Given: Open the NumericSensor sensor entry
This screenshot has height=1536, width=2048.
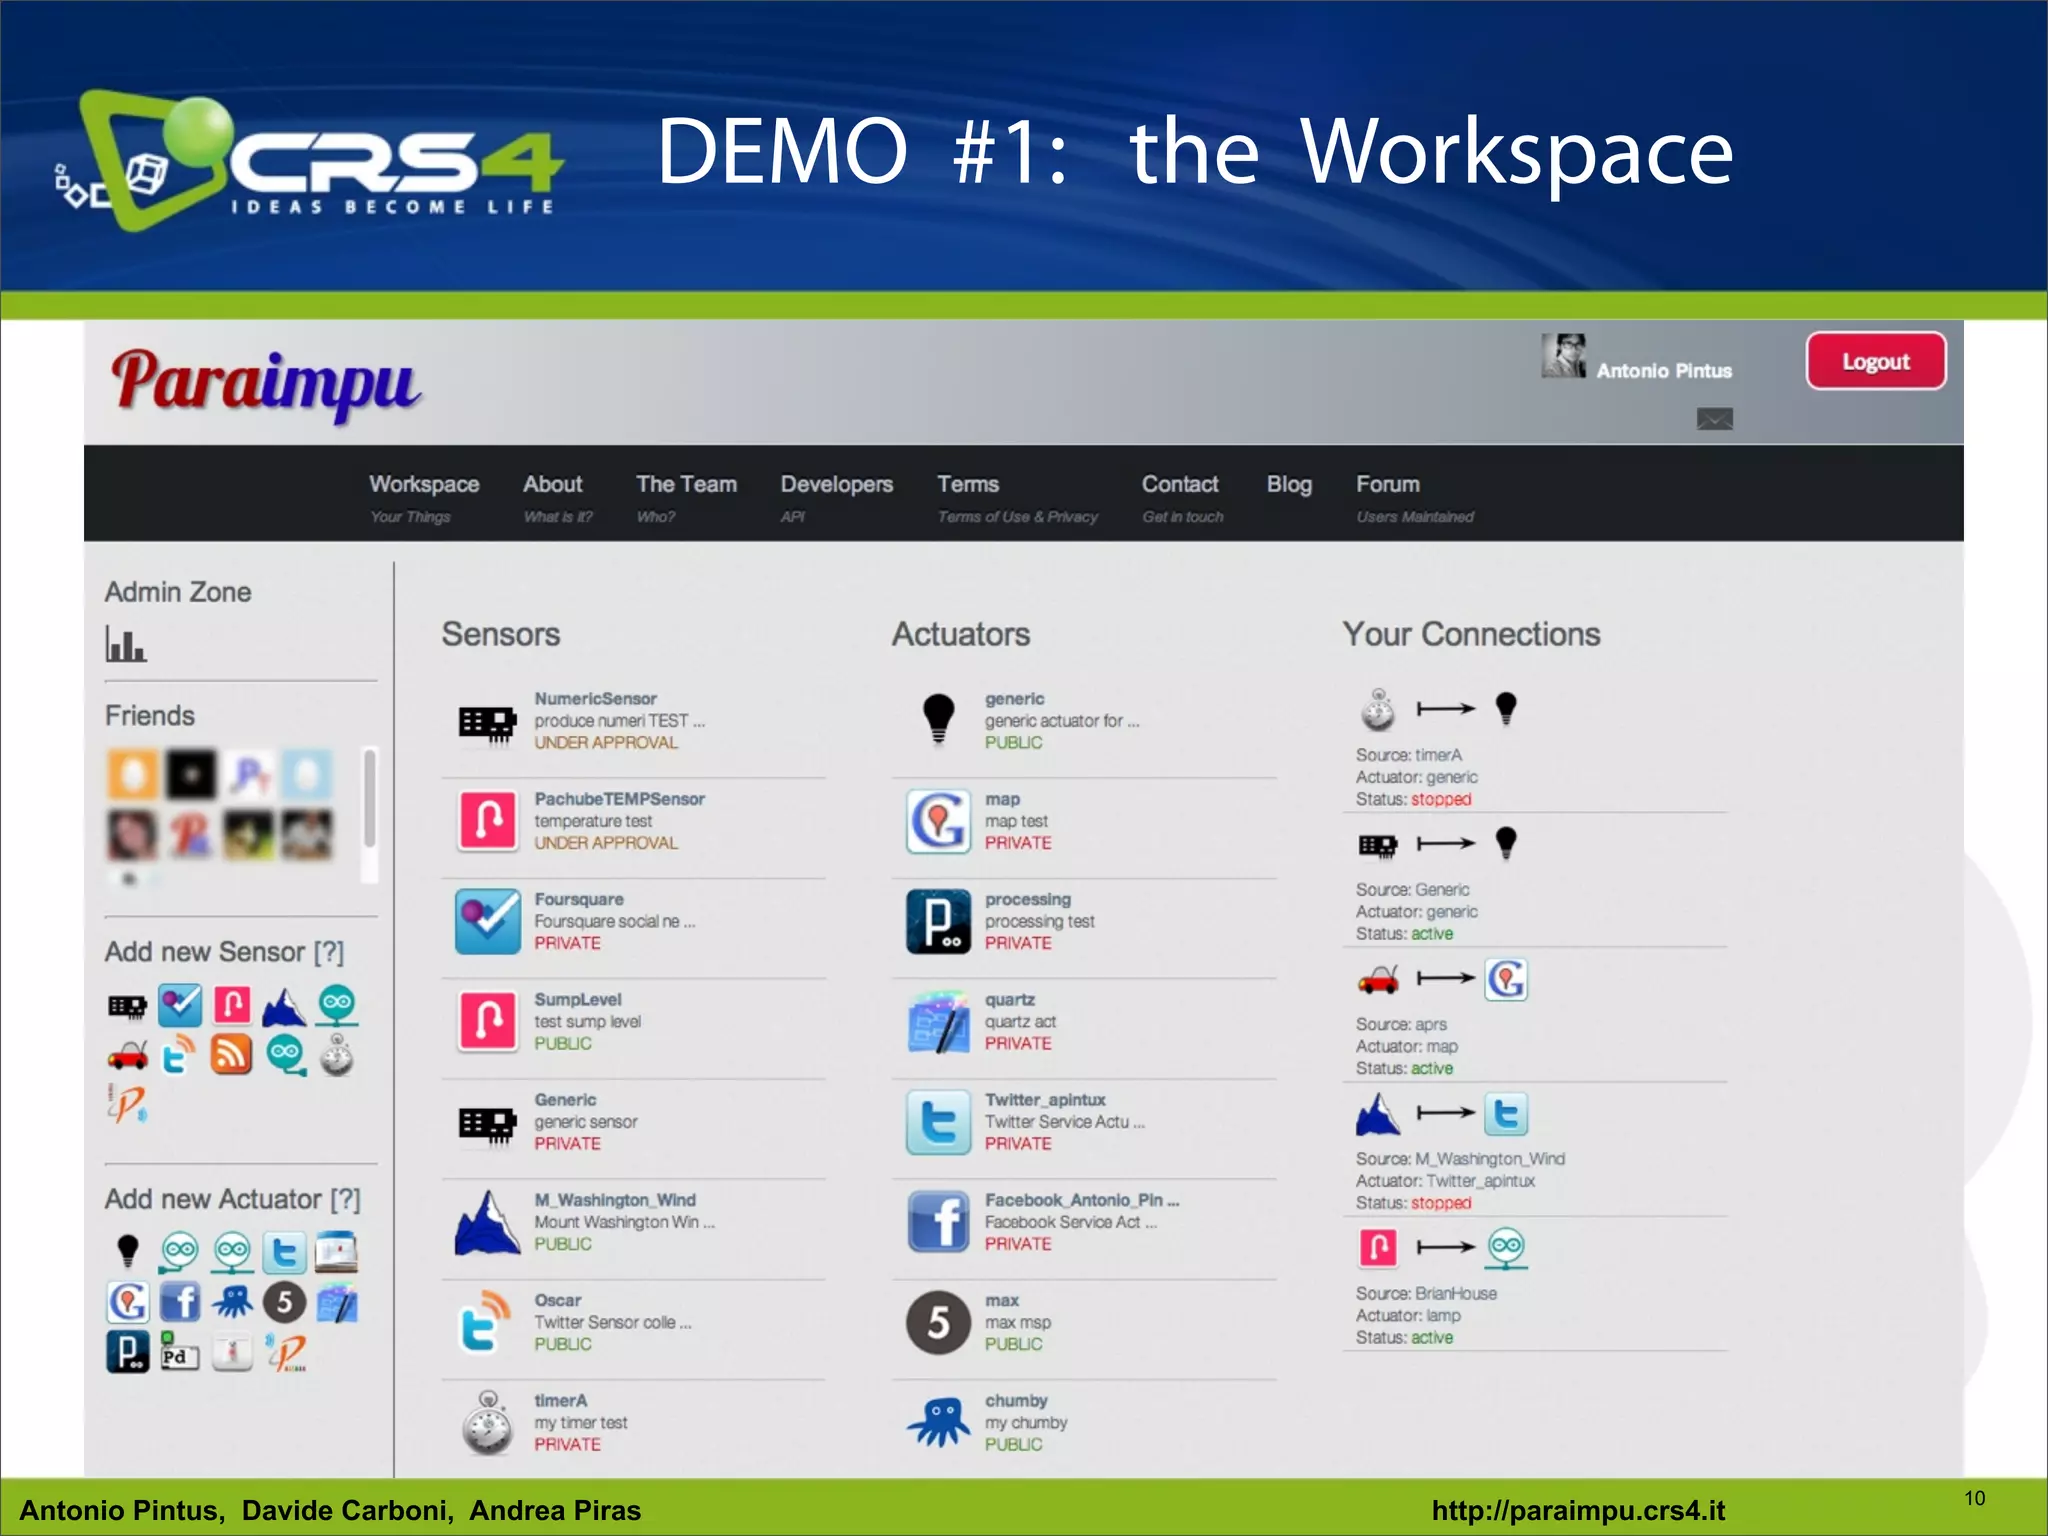Looking at the screenshot, I should [634, 721].
